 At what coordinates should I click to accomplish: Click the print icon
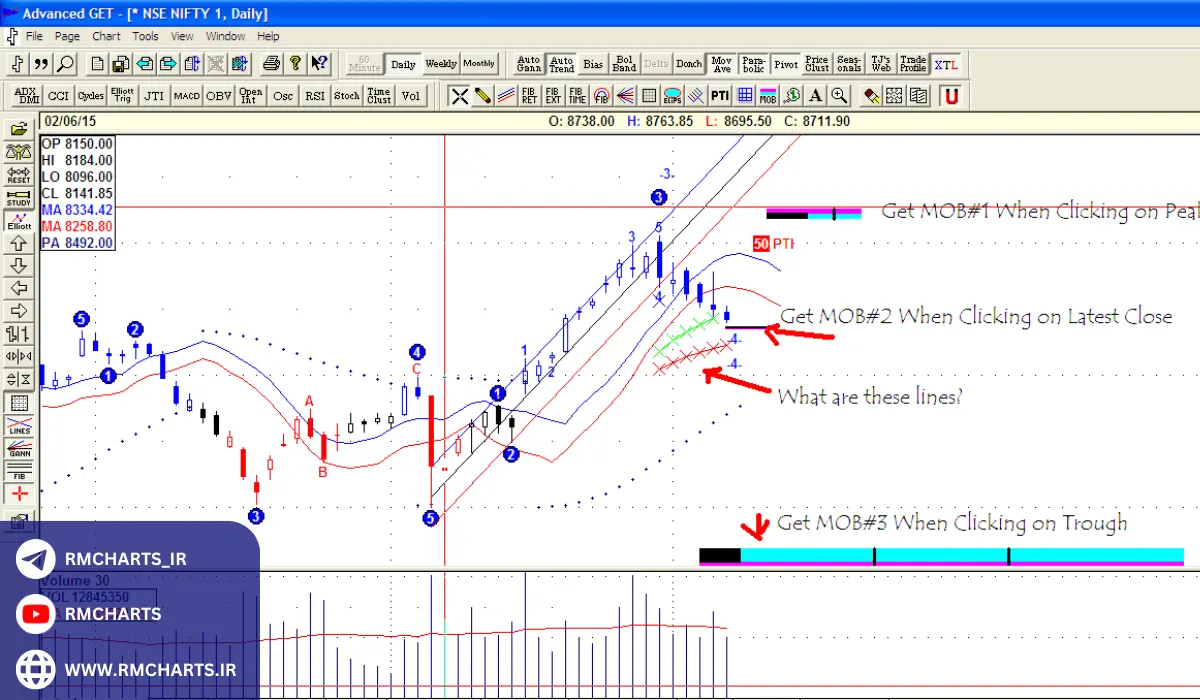(270, 64)
